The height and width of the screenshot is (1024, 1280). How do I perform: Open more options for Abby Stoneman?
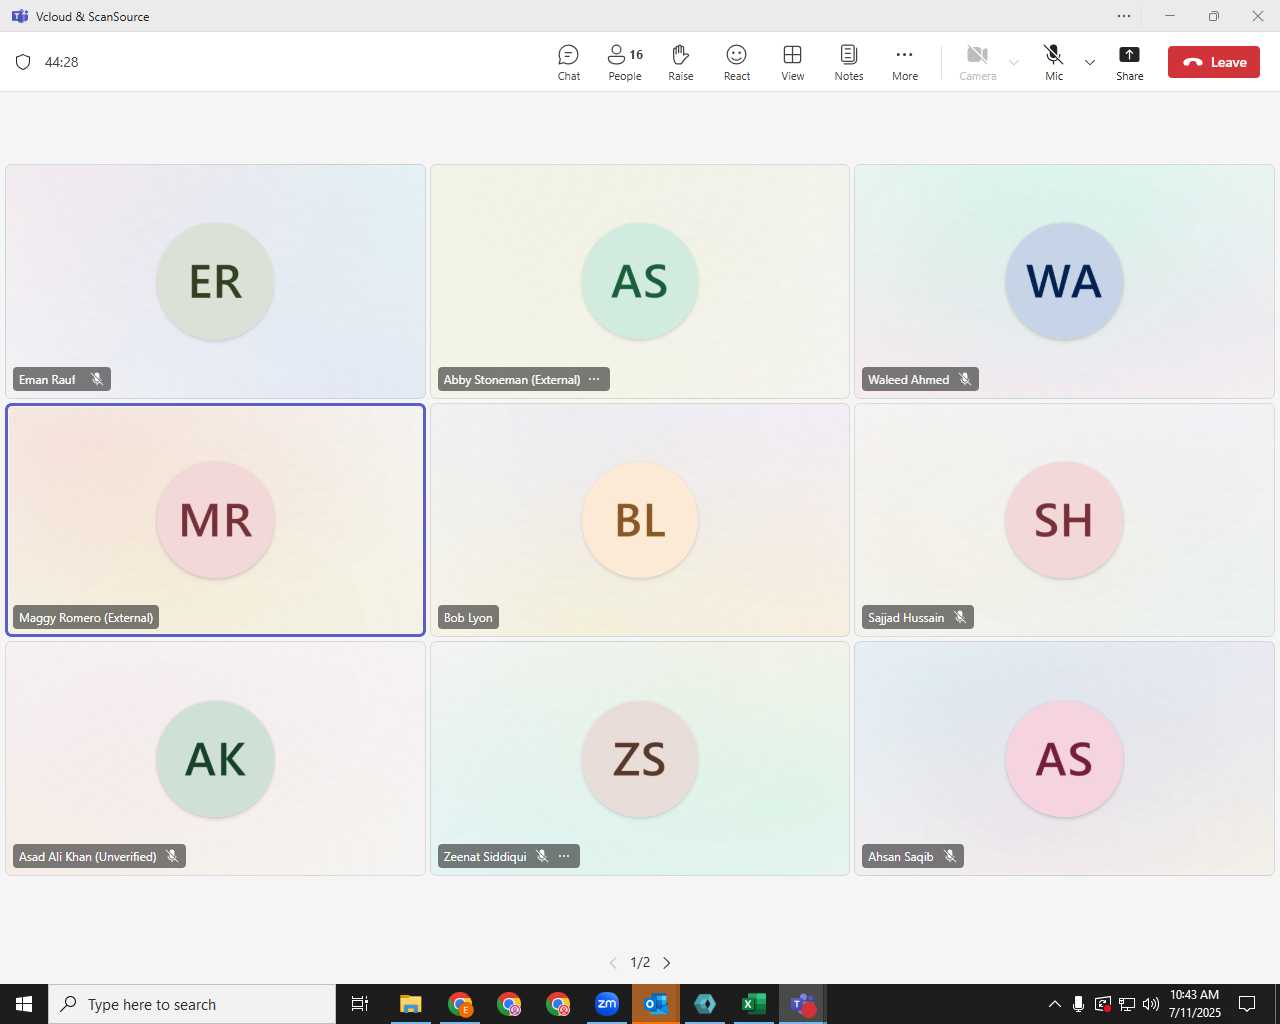594,379
